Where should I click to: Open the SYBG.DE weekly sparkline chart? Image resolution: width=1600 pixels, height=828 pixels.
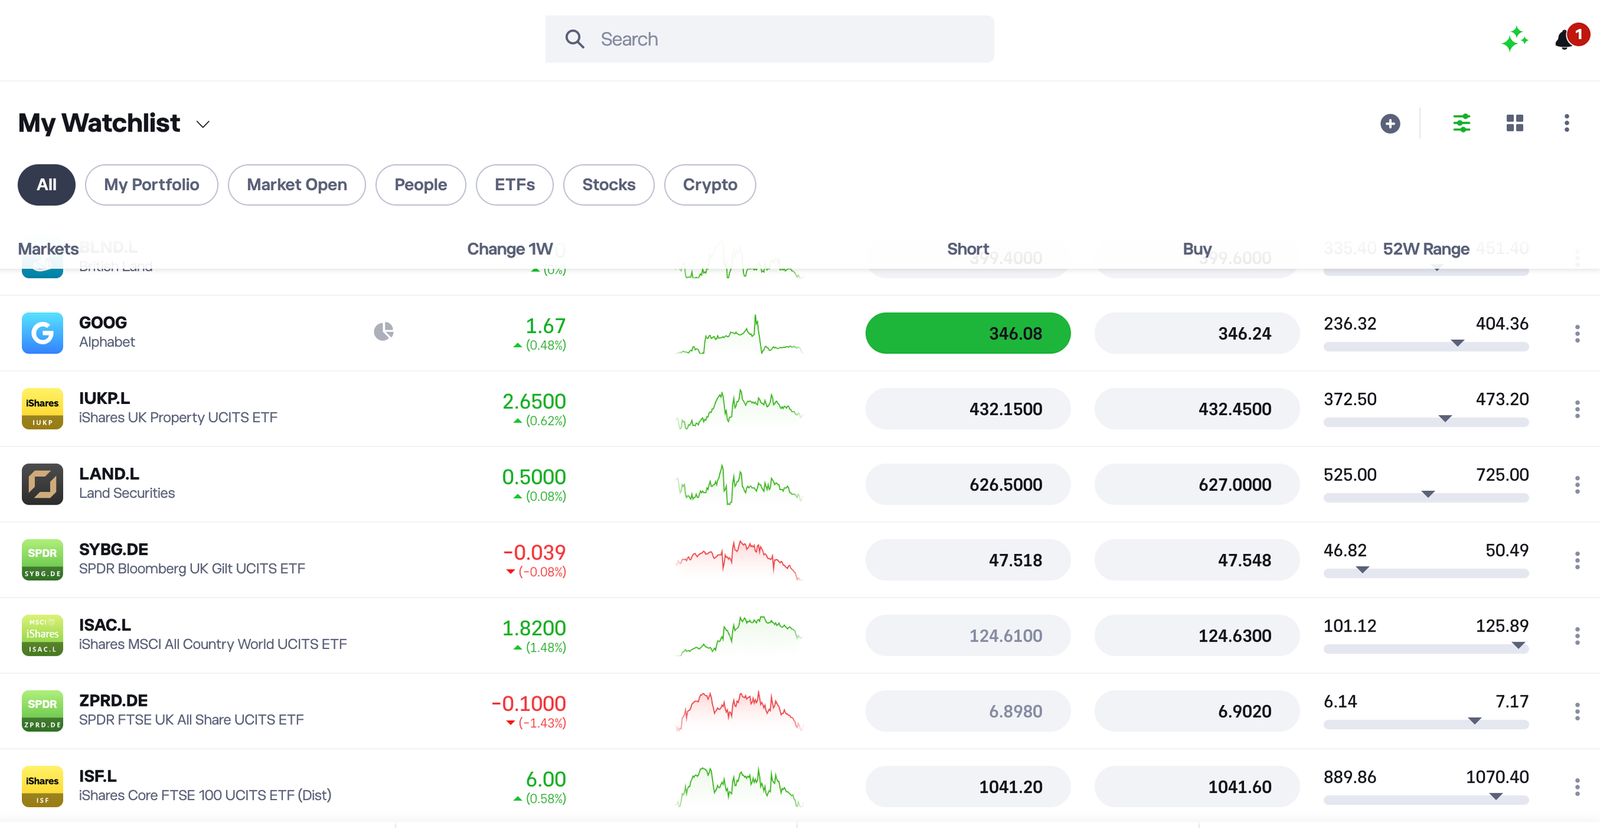[739, 560]
